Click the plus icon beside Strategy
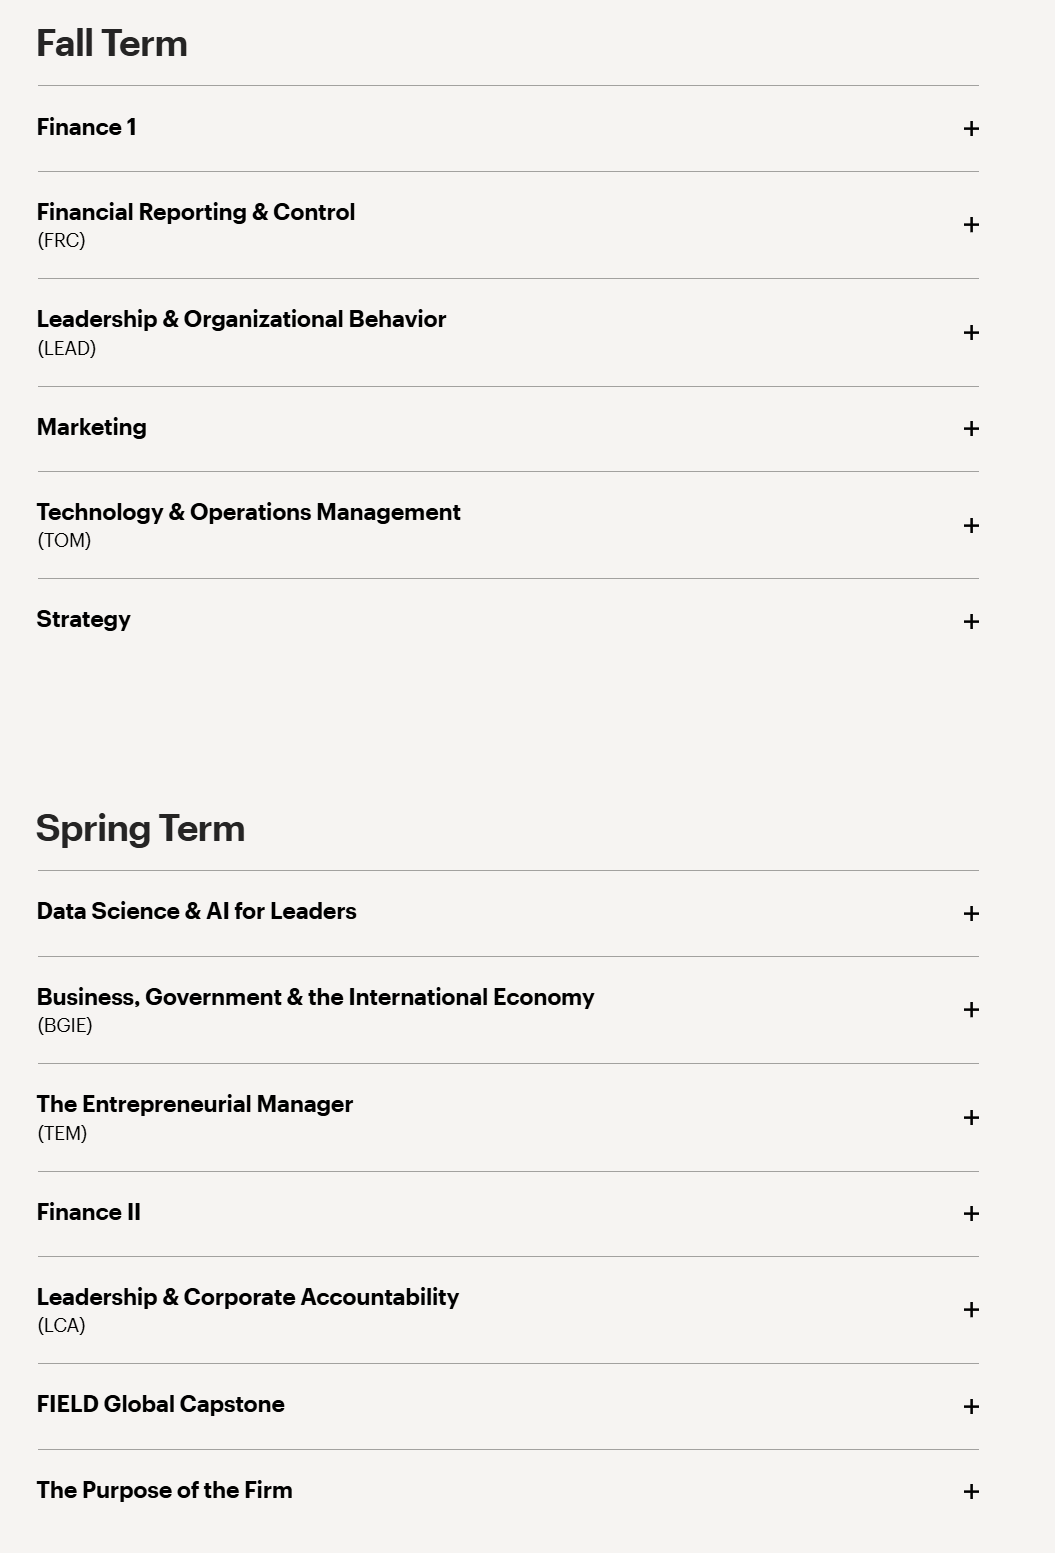This screenshot has width=1055, height=1553. [x=970, y=621]
